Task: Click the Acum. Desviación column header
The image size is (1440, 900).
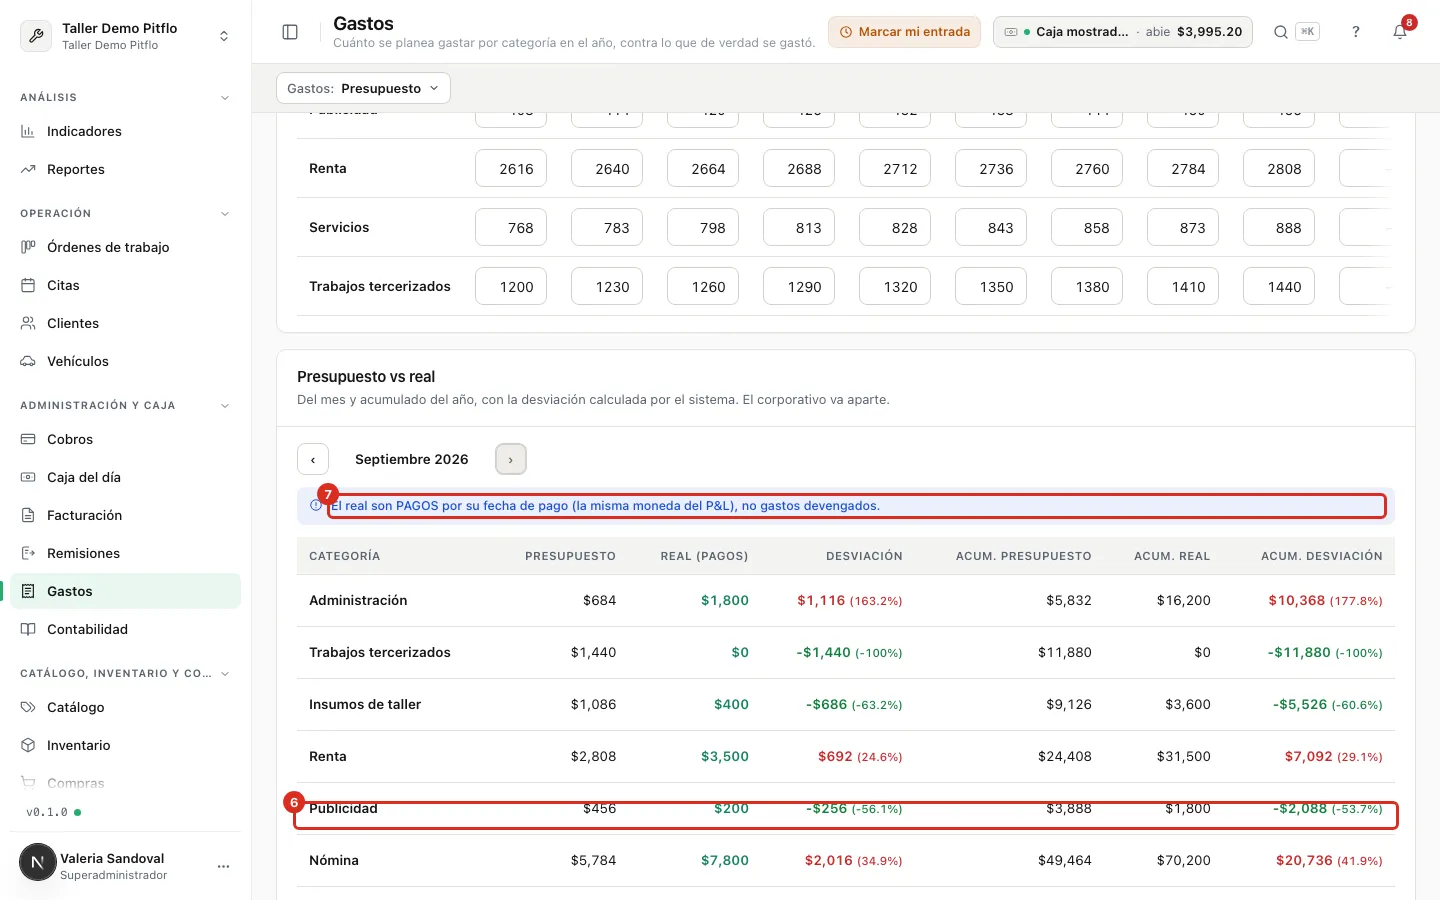Action: [1322, 556]
